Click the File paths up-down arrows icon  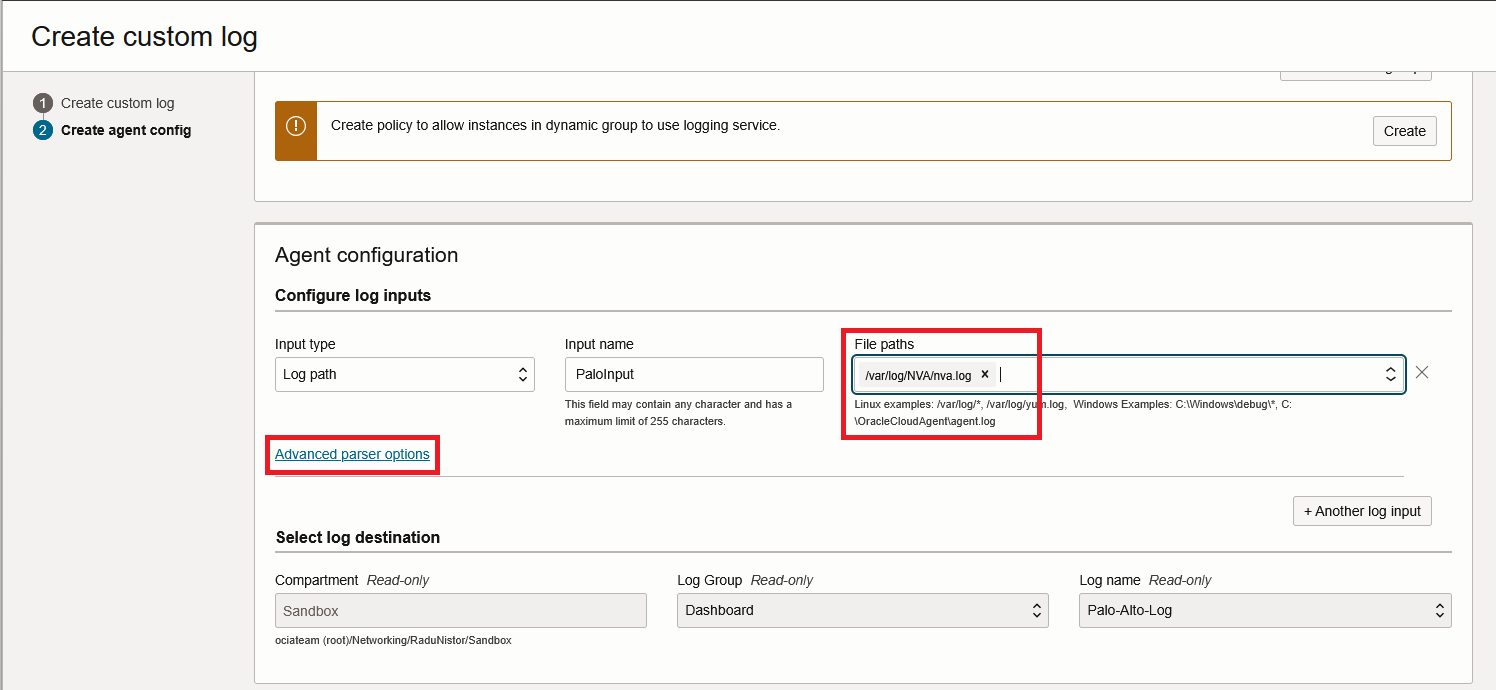pyautogui.click(x=1390, y=374)
